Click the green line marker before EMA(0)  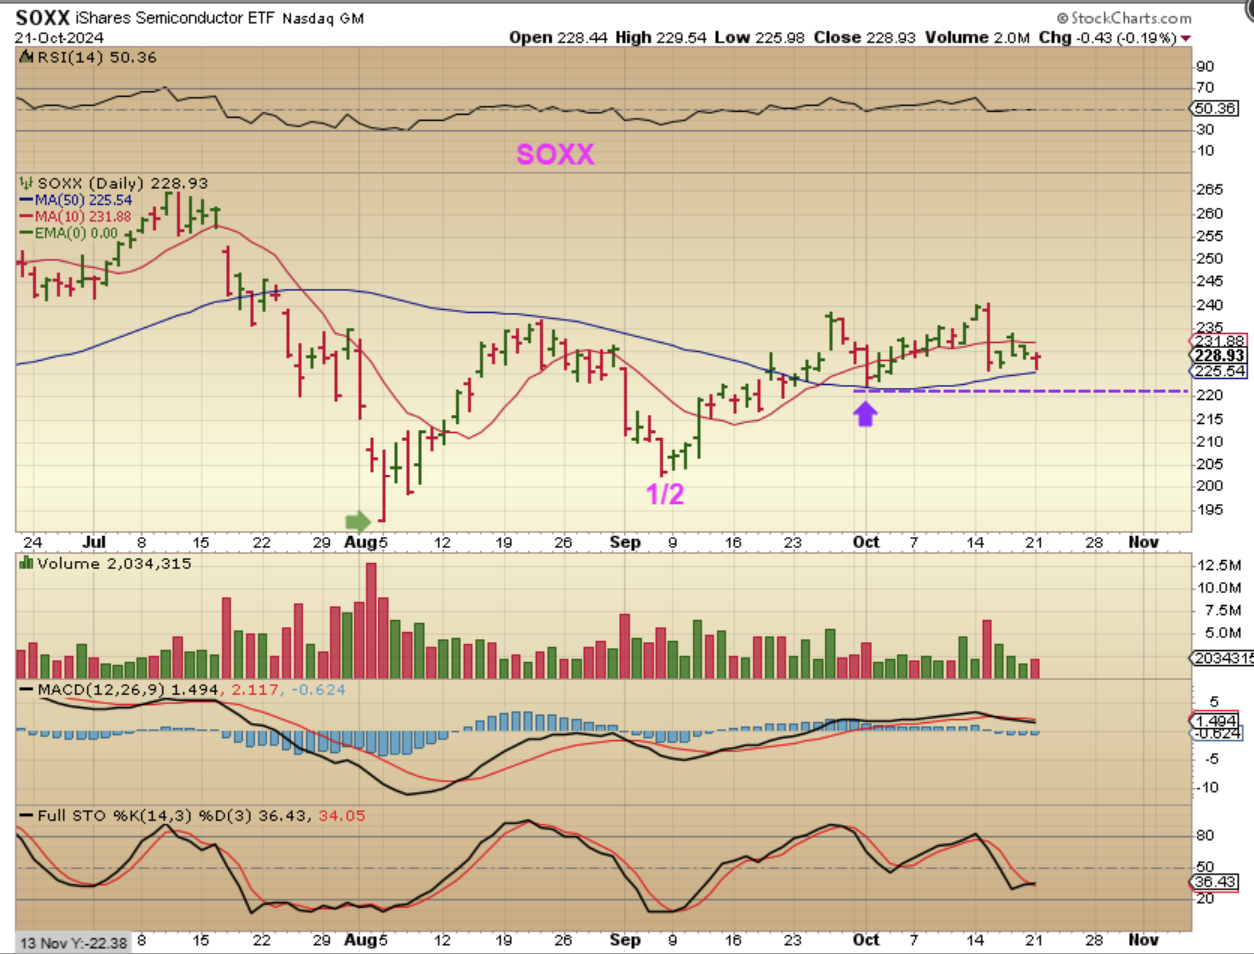(27, 233)
